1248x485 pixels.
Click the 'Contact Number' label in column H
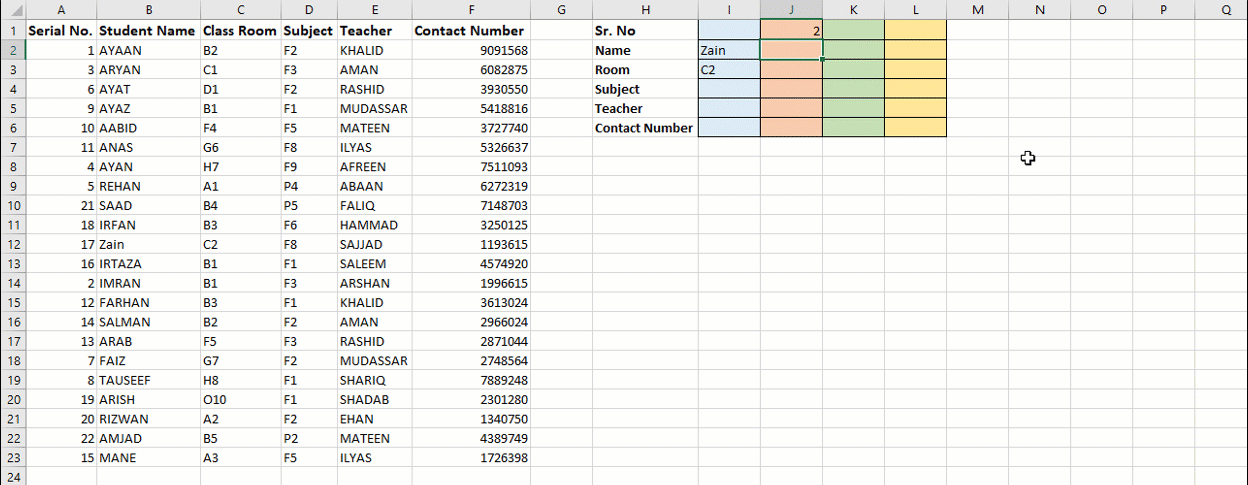(644, 128)
